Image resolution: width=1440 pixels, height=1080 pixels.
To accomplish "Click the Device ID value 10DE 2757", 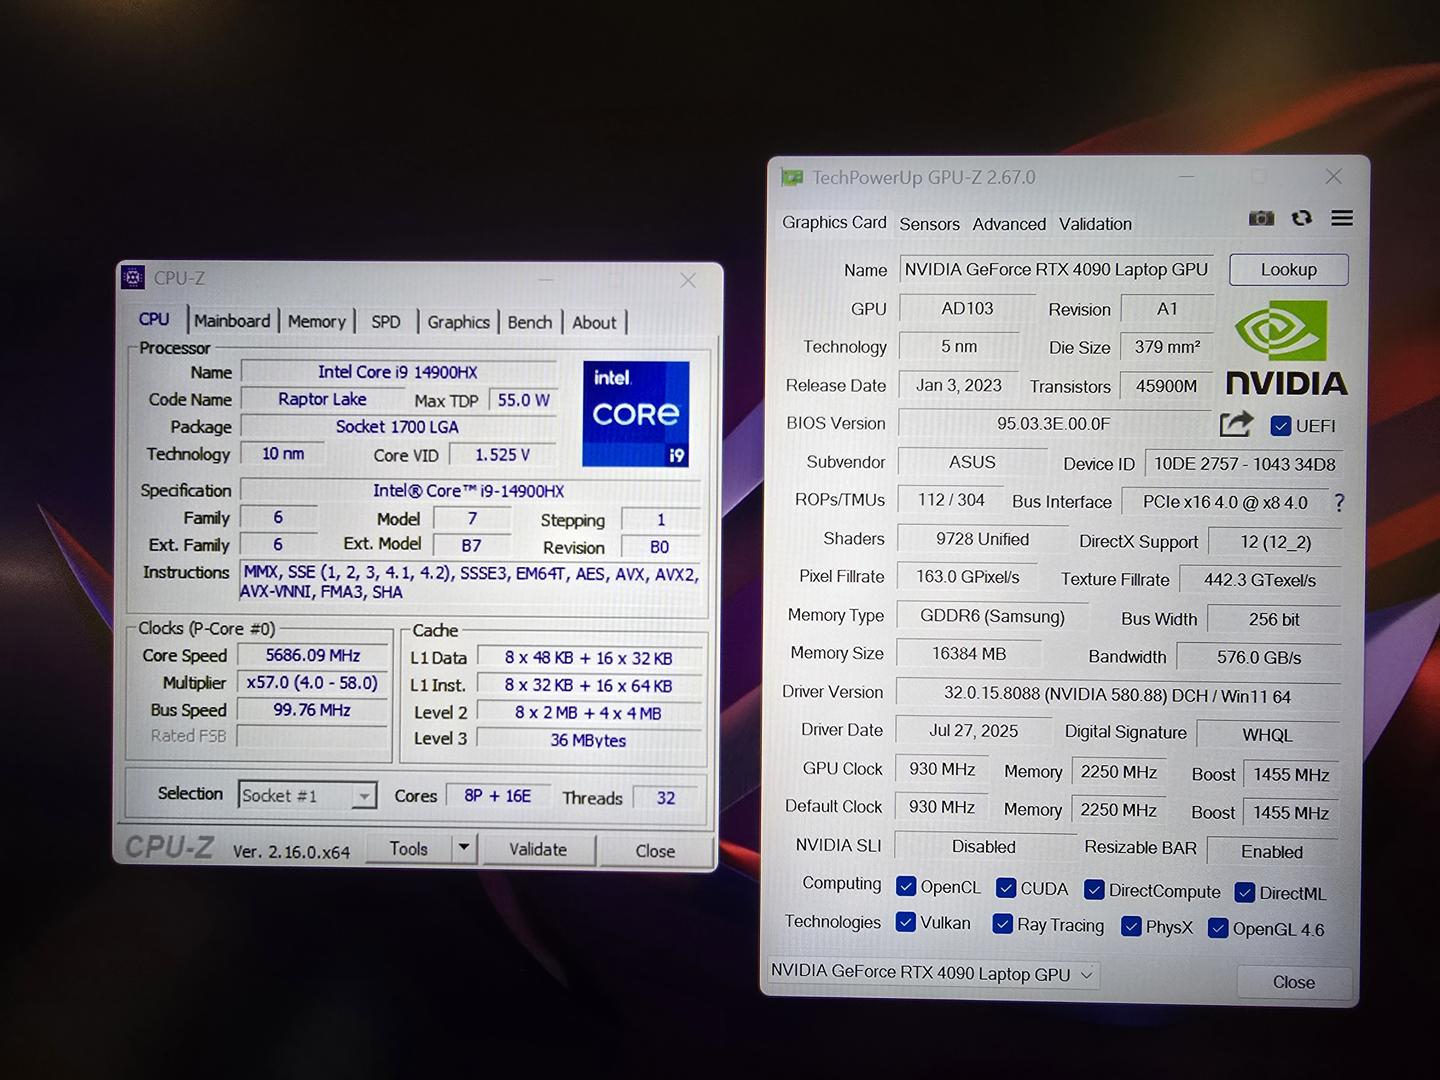I will [x=1244, y=464].
